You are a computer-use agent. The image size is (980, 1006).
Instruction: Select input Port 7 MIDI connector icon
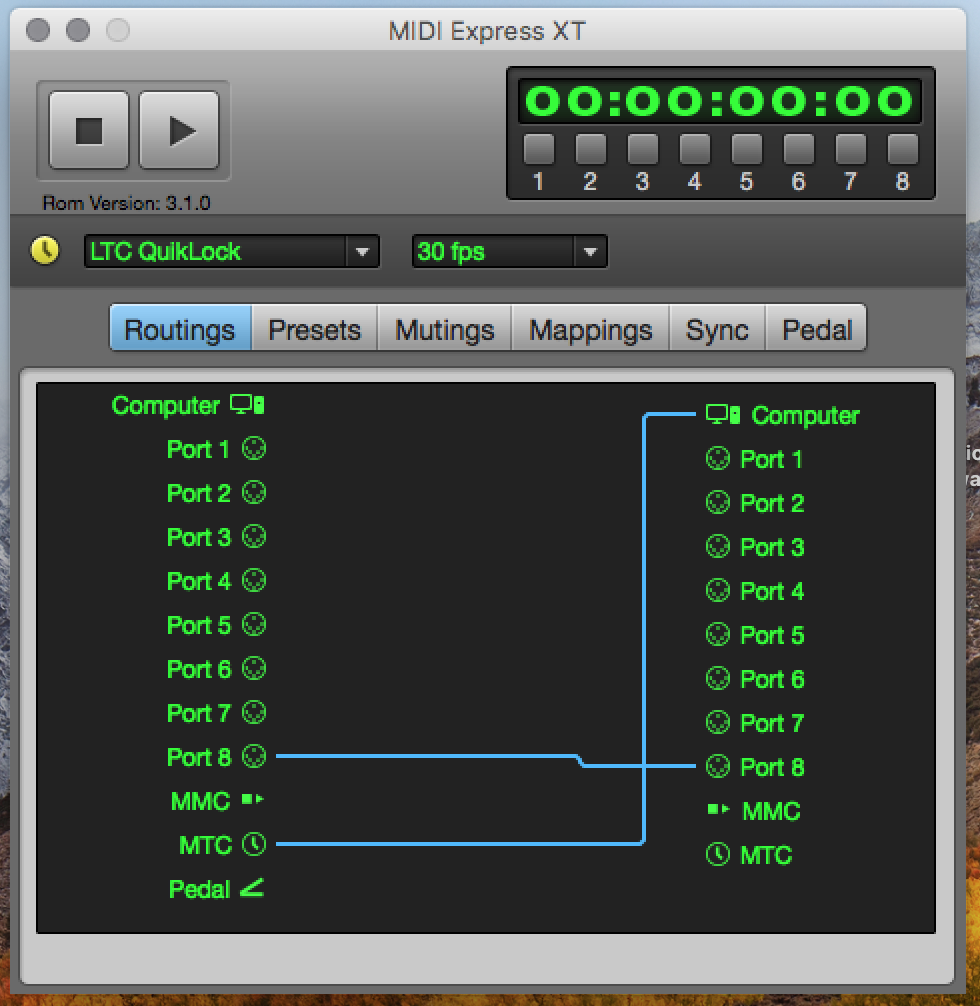pyautogui.click(x=254, y=712)
